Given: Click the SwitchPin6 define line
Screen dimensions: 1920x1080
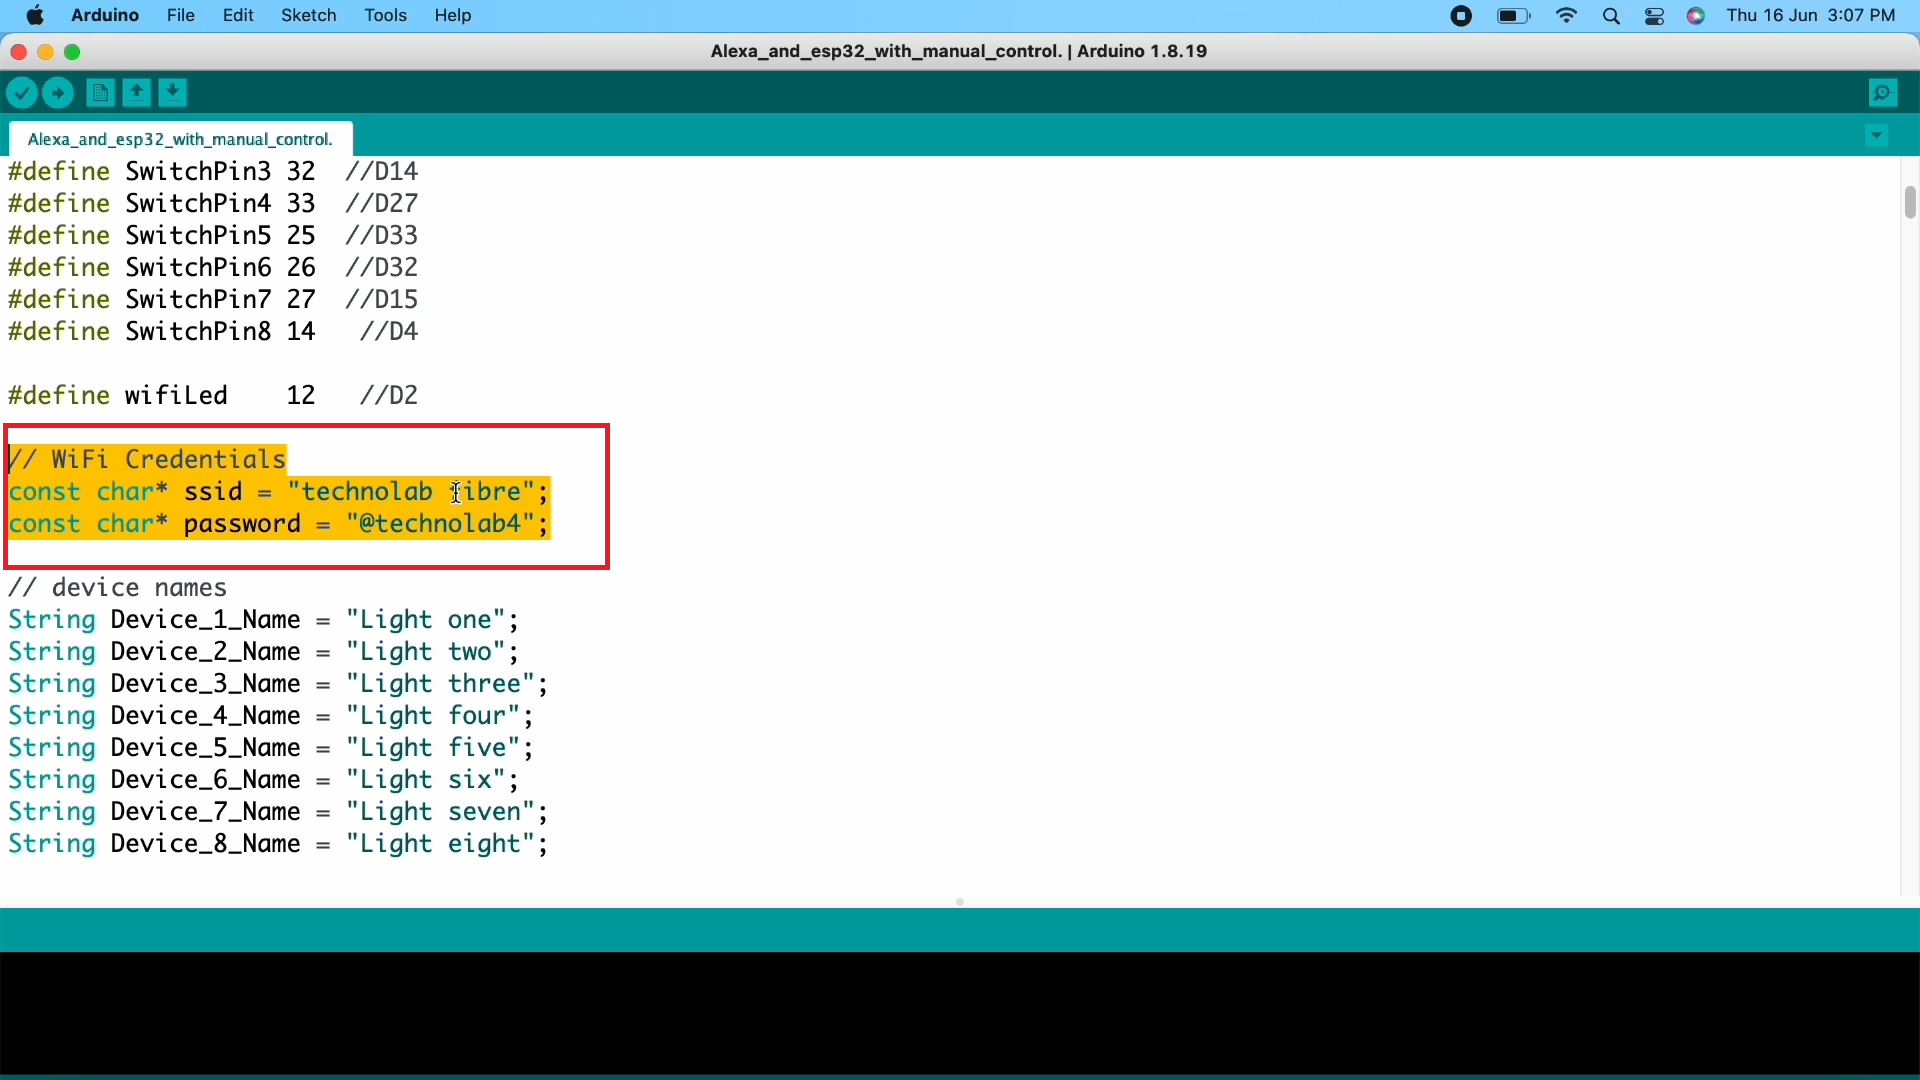Looking at the screenshot, I should click(x=213, y=268).
